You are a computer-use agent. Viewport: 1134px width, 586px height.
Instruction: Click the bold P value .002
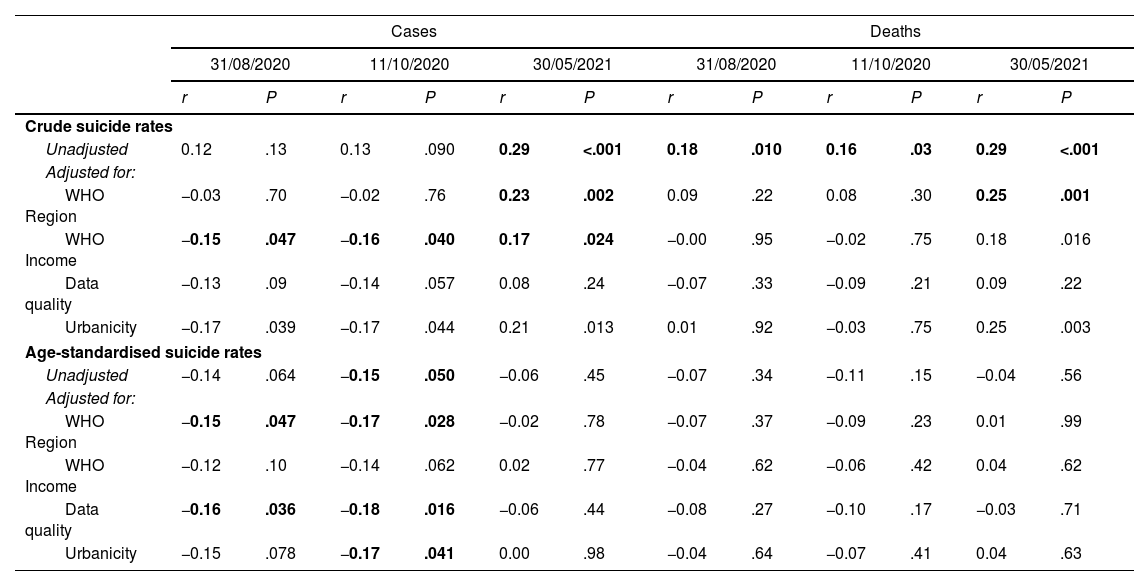pos(598,195)
